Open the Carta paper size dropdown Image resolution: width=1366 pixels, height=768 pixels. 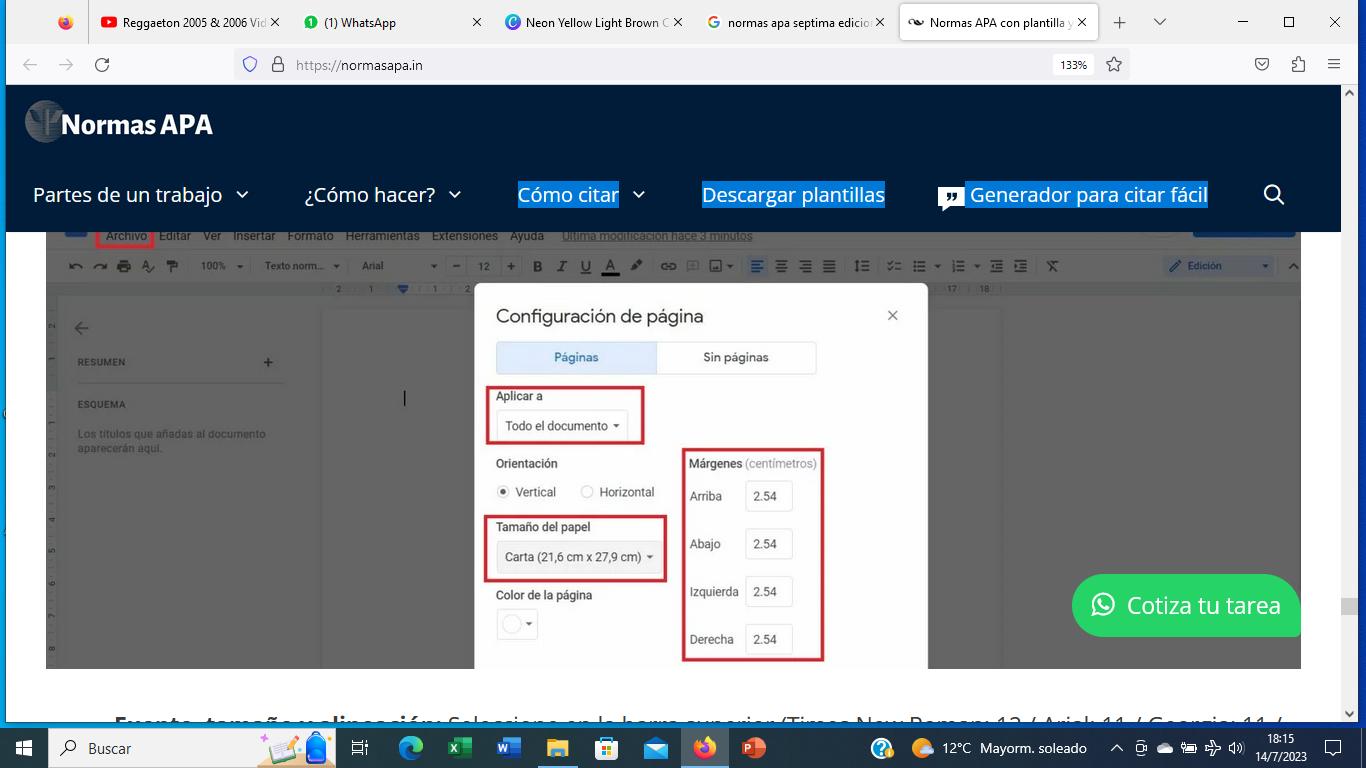[579, 557]
